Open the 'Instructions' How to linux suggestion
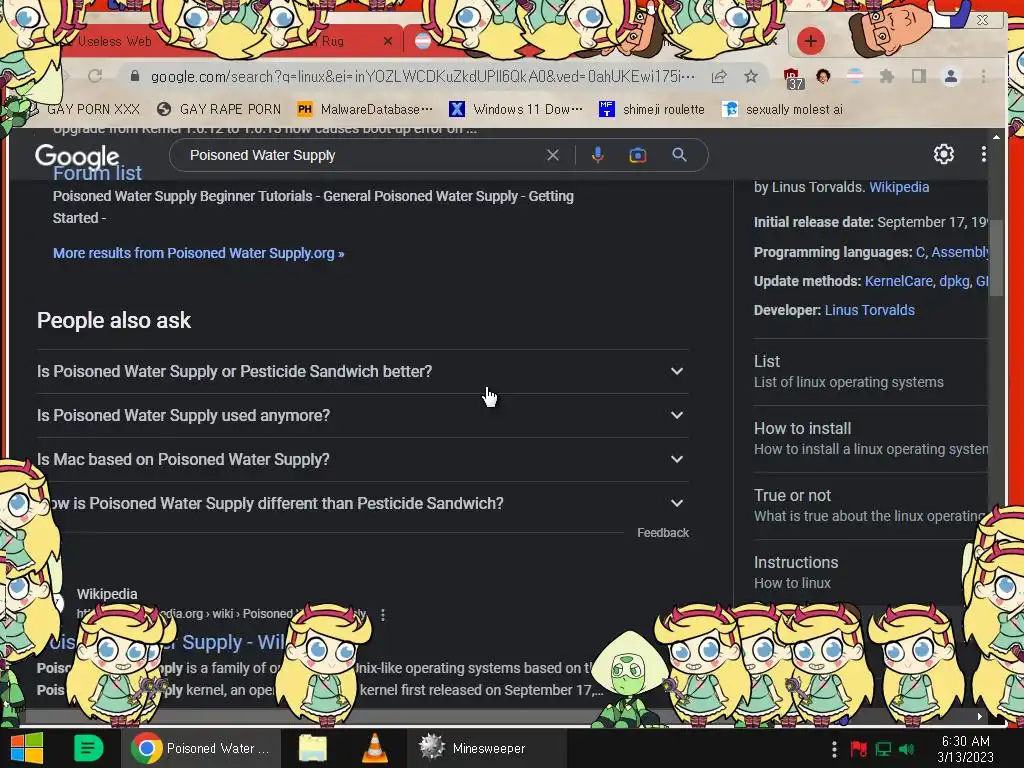Screen dimensions: 1024x768 pyautogui.click(x=871, y=573)
